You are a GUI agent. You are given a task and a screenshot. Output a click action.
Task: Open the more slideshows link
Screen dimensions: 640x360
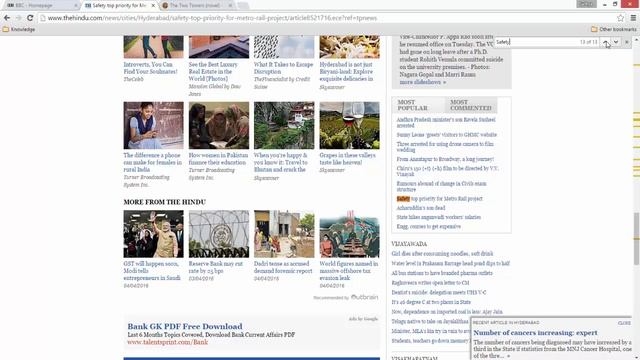(422, 82)
